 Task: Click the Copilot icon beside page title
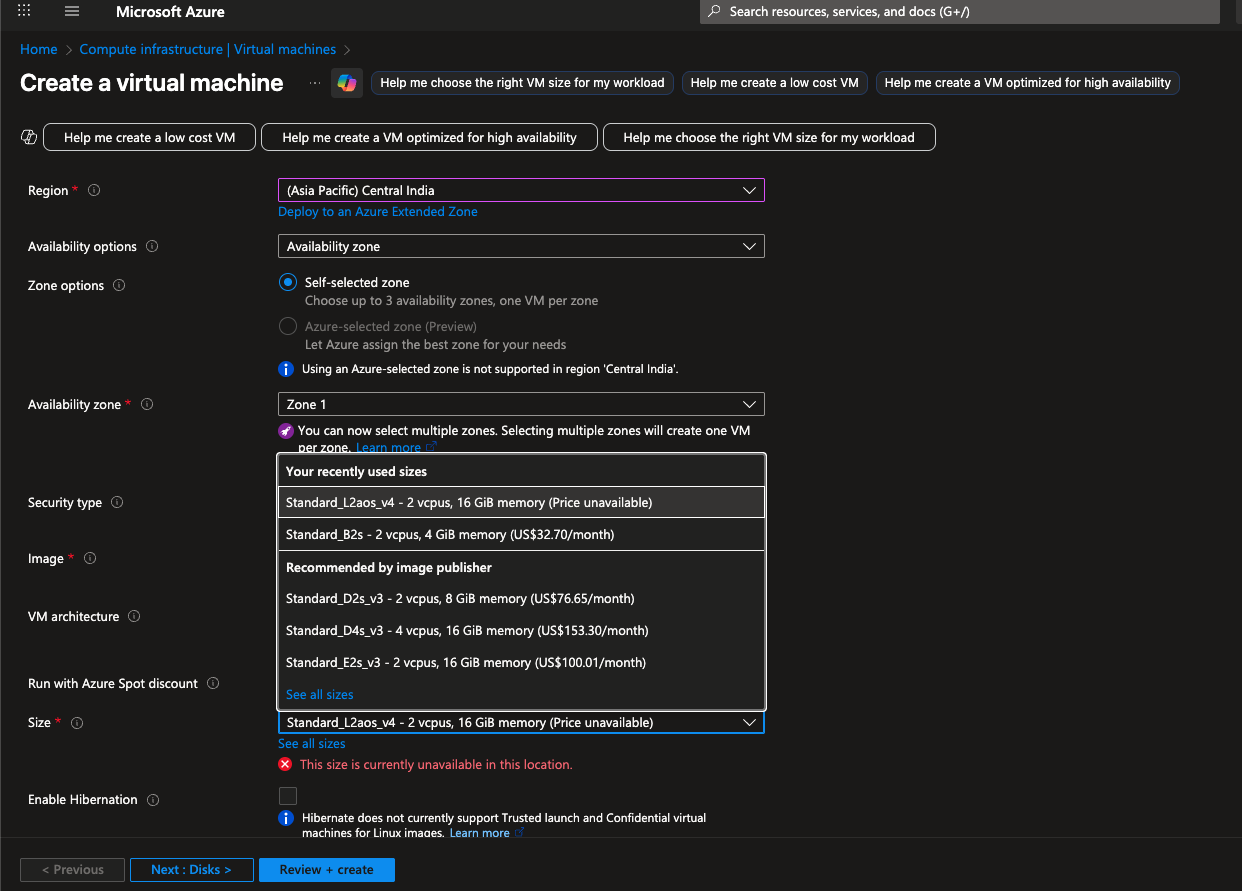347,83
